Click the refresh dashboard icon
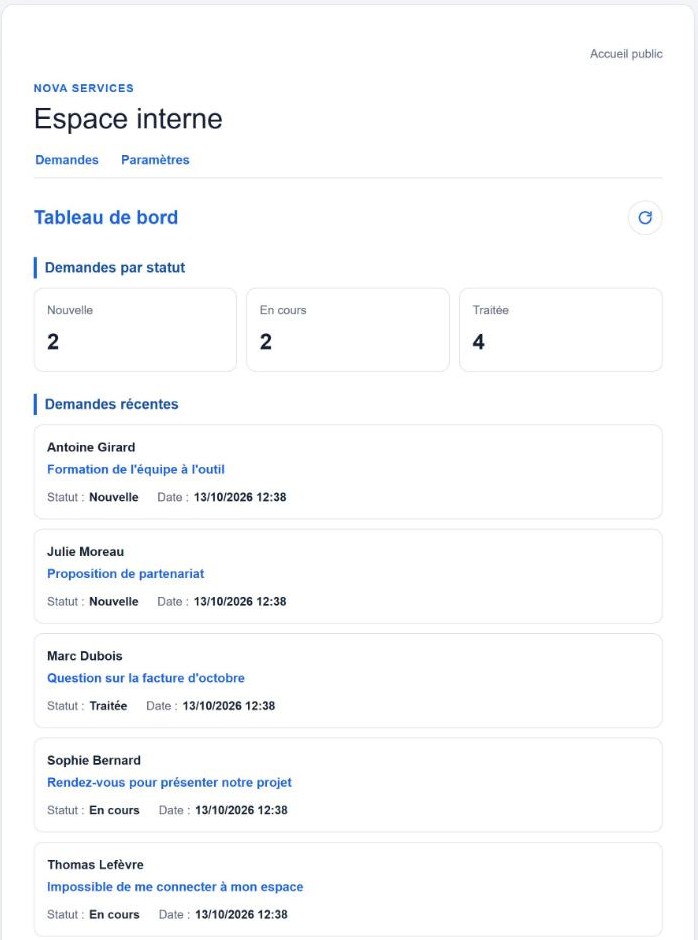 [x=645, y=218]
